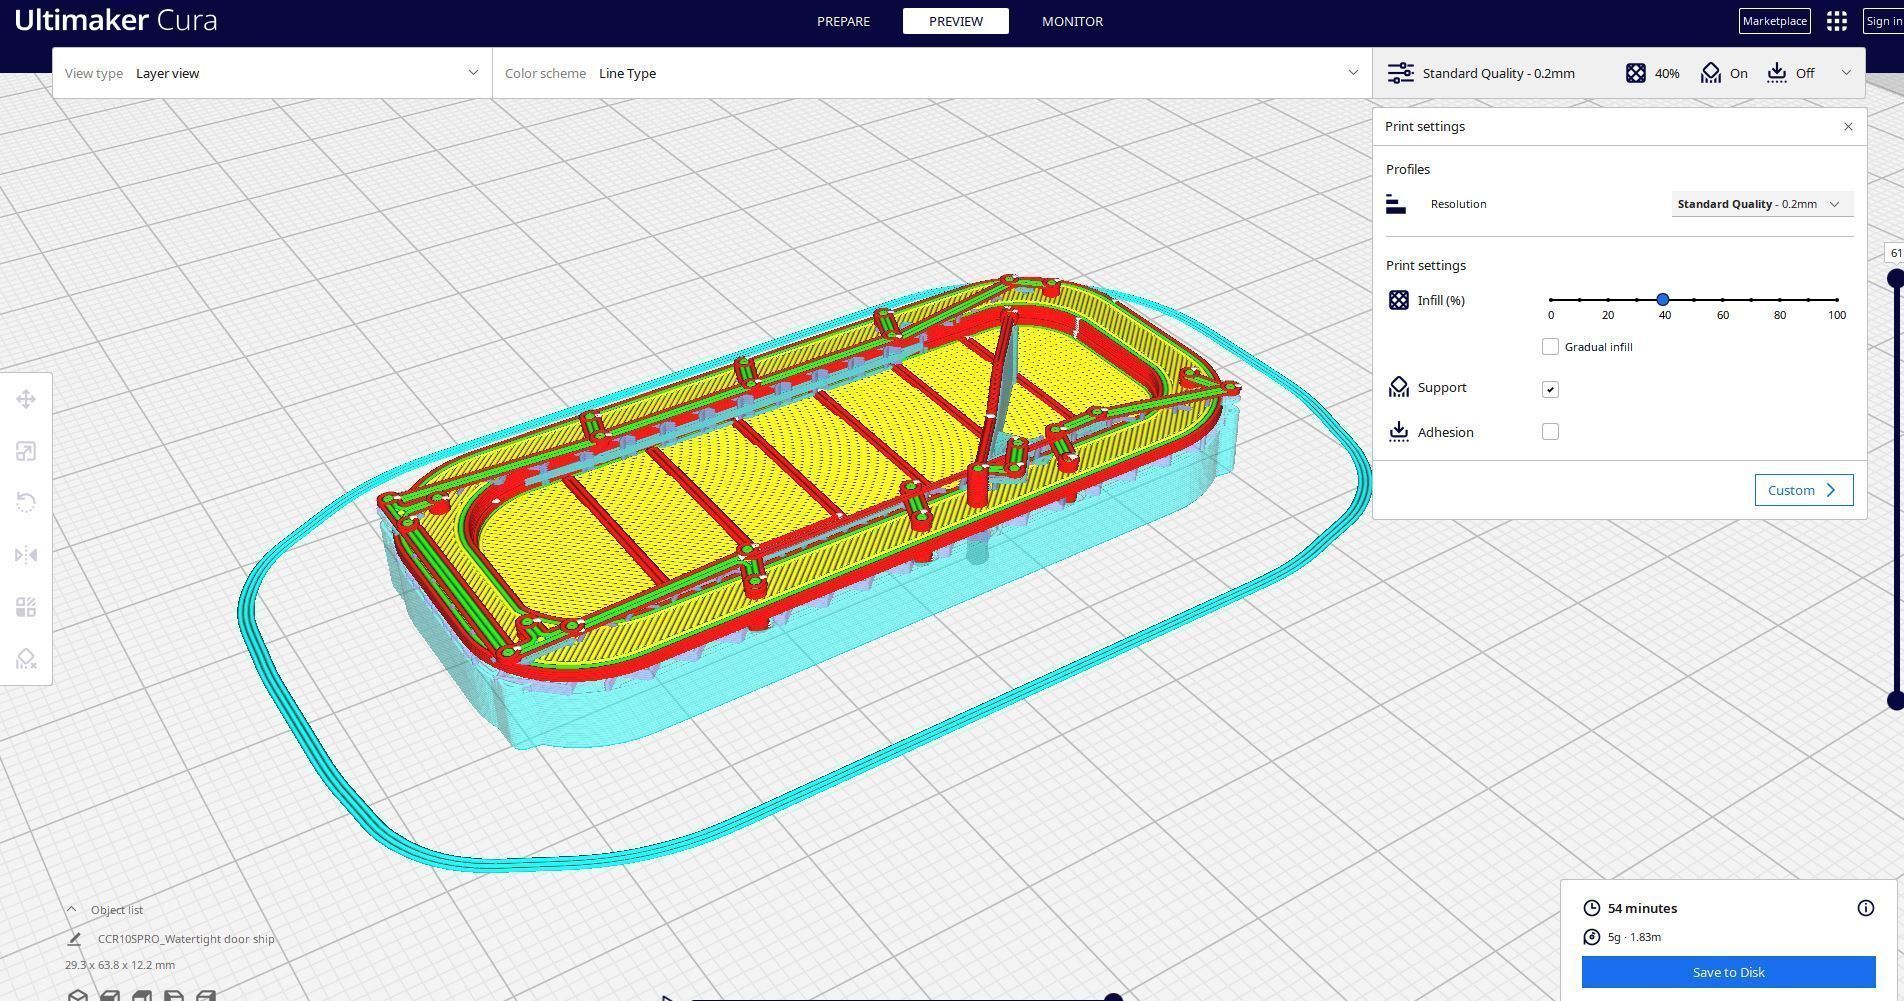Collapse the Object list
This screenshot has width=1904, height=1001.
click(x=71, y=910)
